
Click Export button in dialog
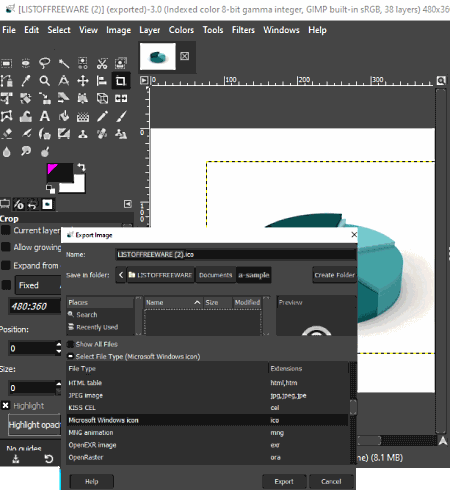[x=284, y=481]
